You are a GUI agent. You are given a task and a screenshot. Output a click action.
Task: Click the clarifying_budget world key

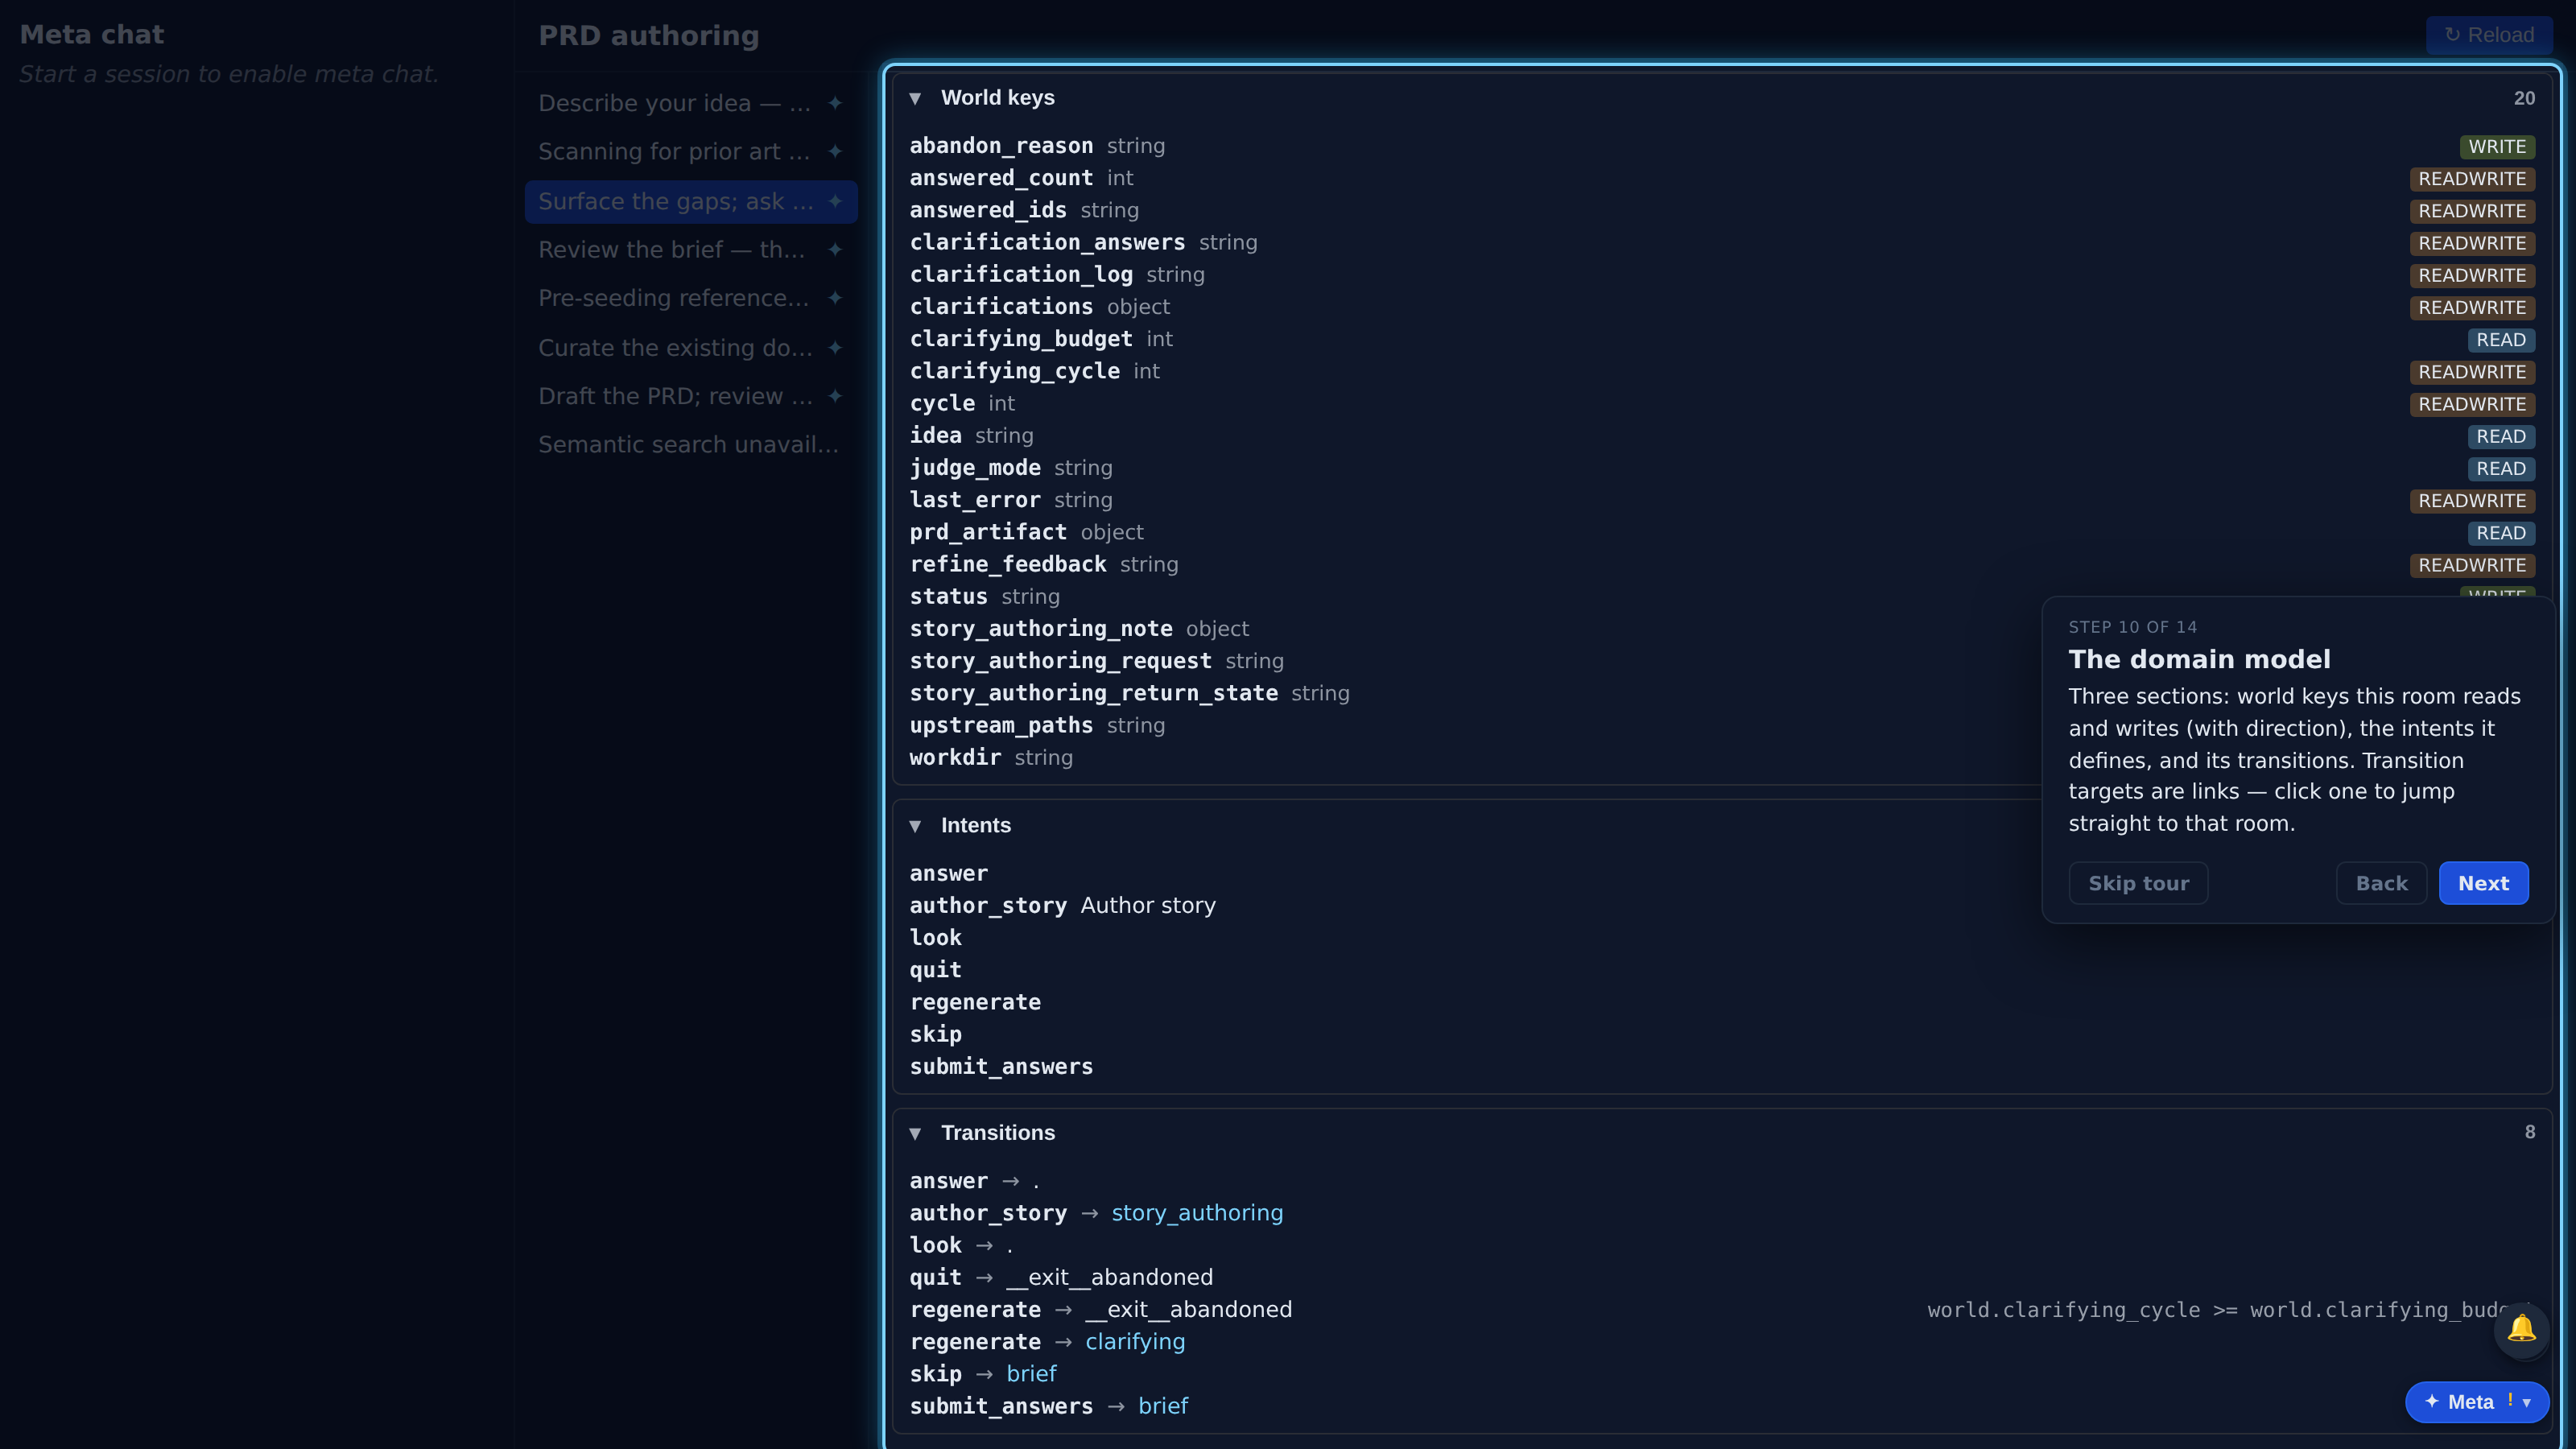[x=1021, y=339]
